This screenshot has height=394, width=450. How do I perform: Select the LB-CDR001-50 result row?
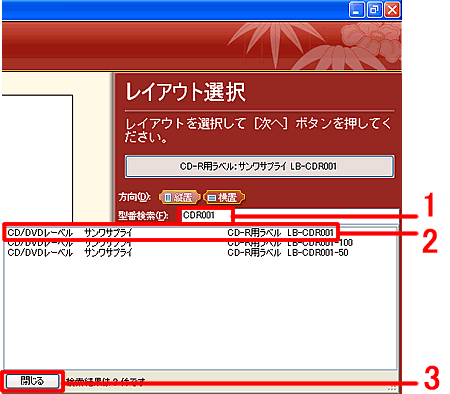201,253
